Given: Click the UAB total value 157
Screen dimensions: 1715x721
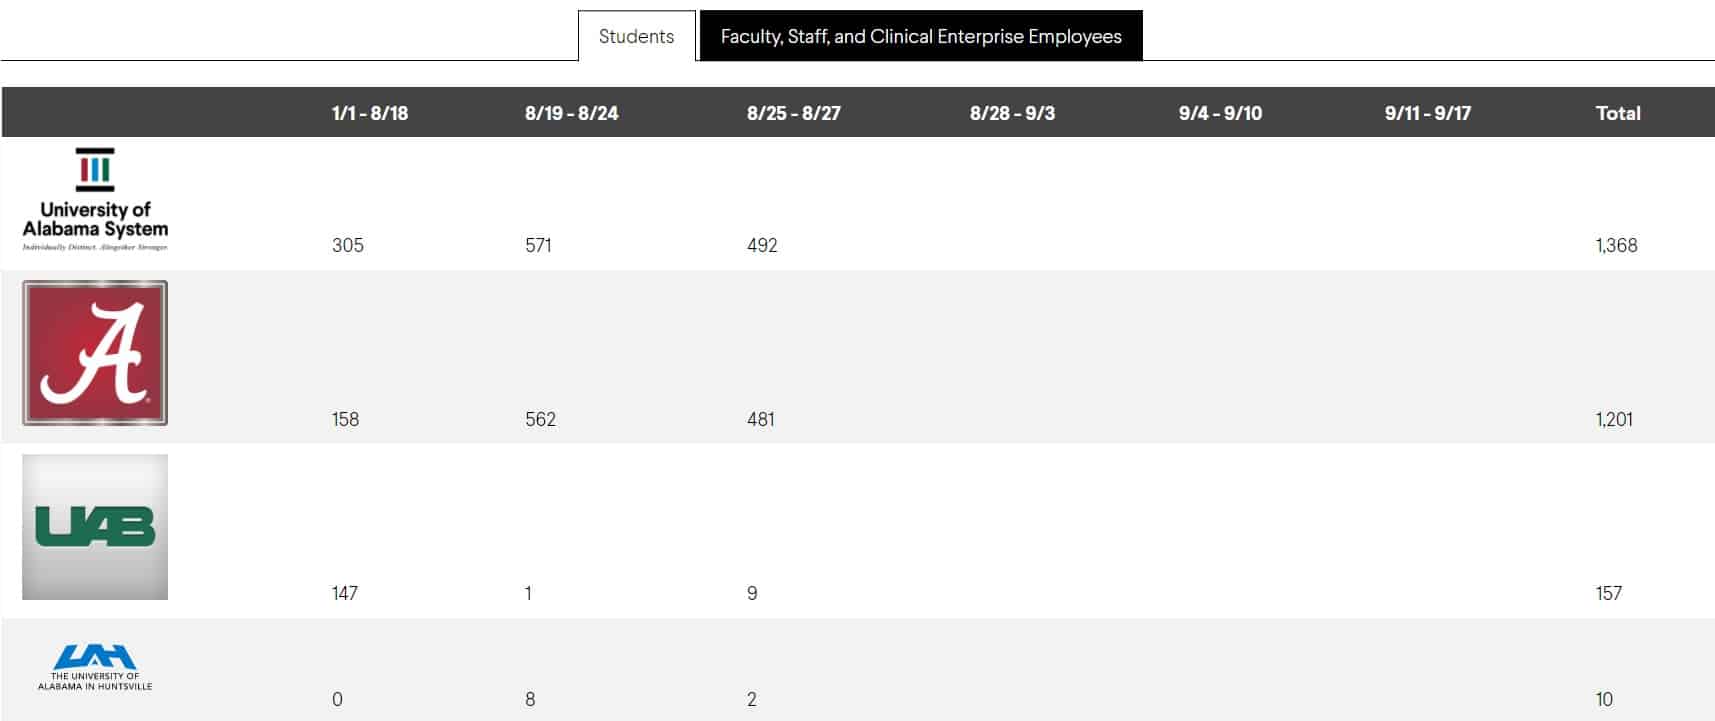Looking at the screenshot, I should (x=1608, y=593).
